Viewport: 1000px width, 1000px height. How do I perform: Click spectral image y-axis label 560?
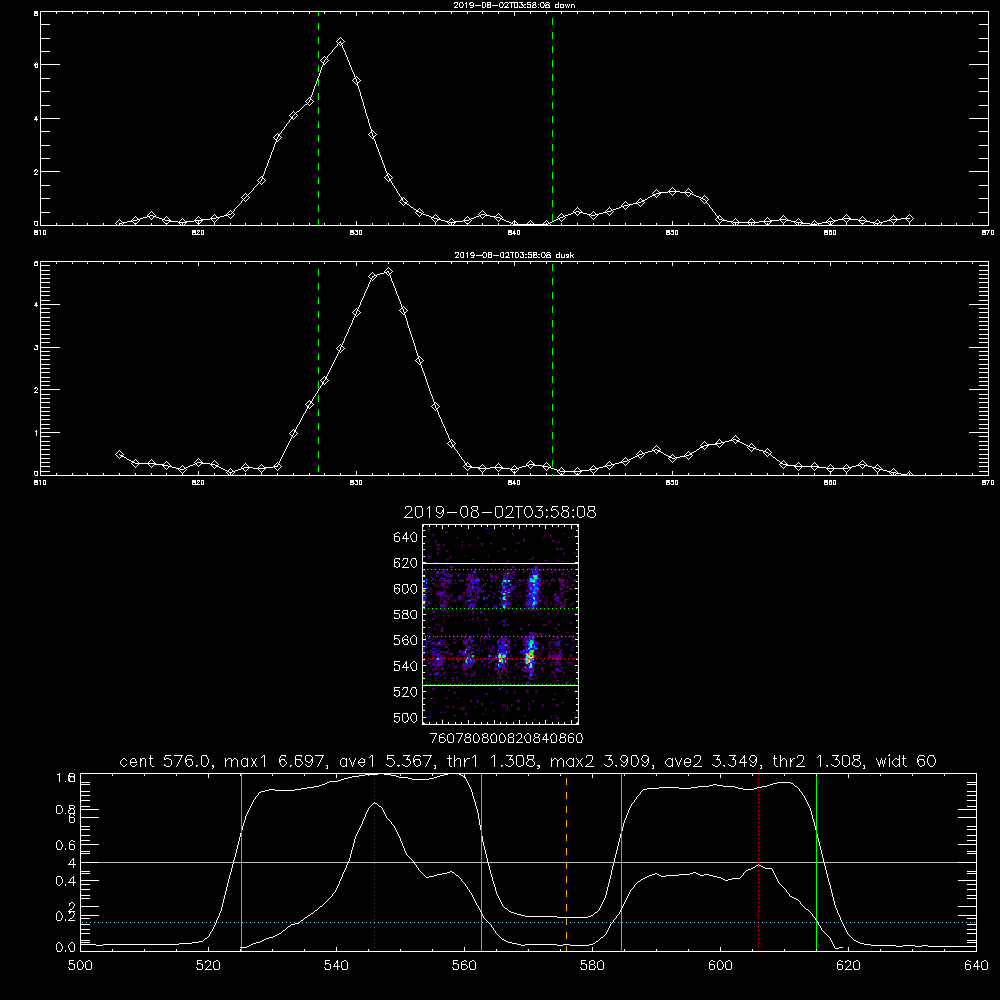point(405,640)
